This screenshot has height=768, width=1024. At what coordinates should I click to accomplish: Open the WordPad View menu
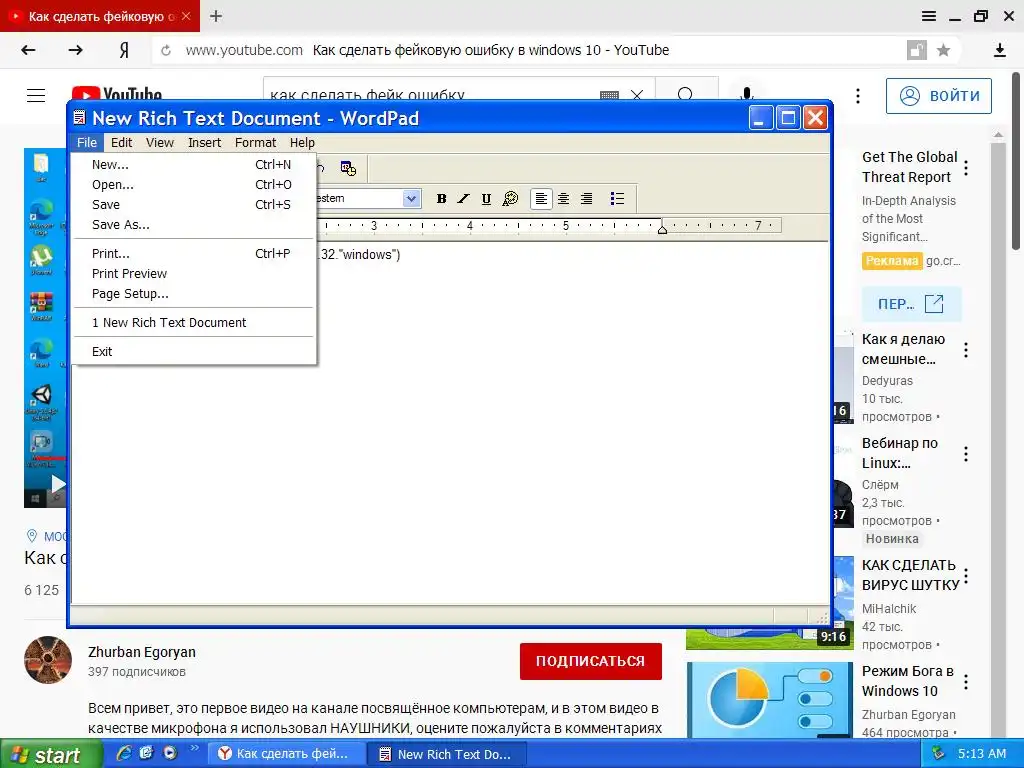point(160,142)
